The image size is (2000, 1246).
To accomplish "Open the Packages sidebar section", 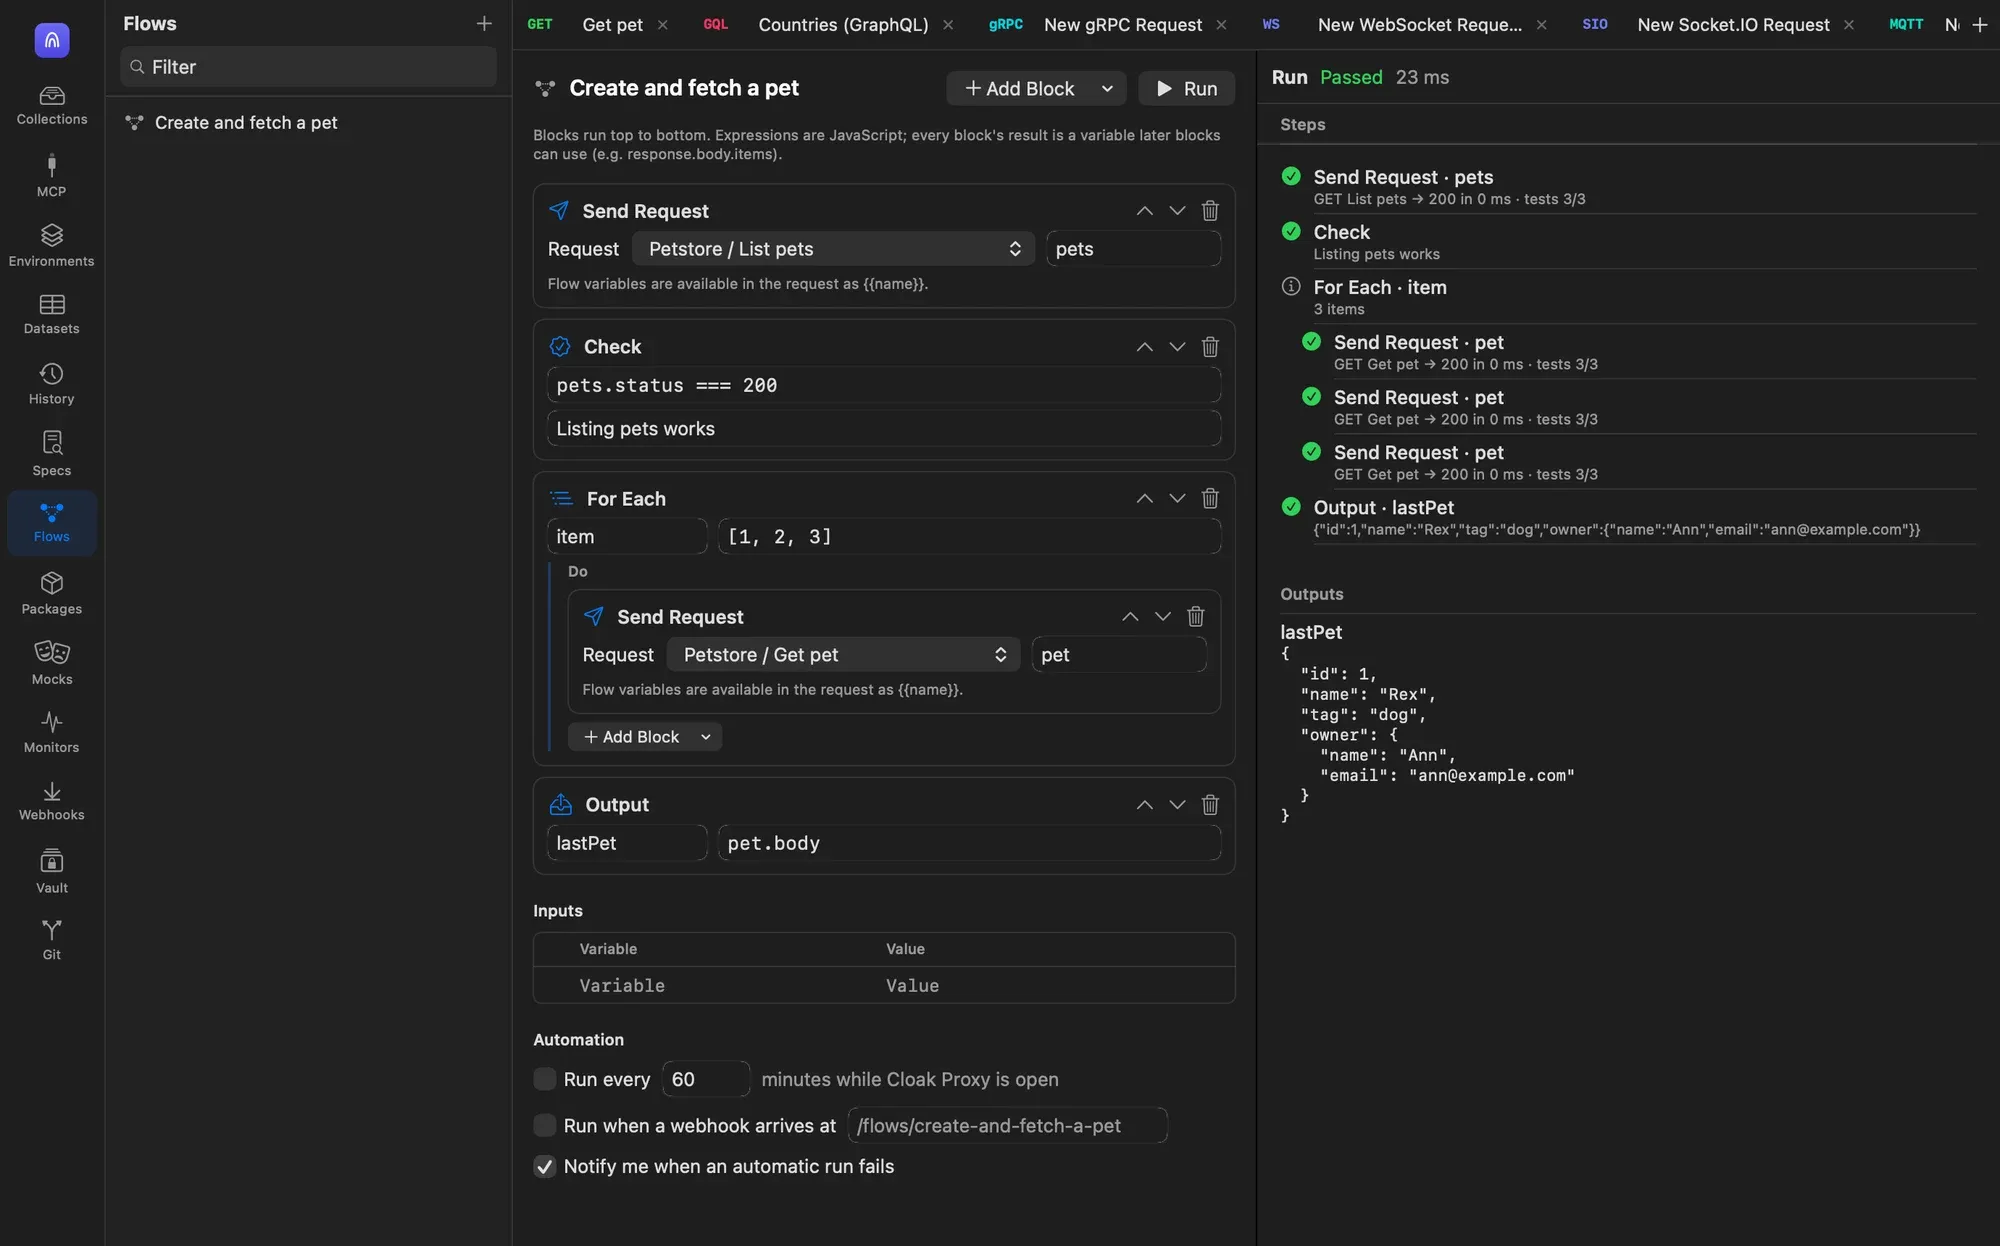I will 52,594.
